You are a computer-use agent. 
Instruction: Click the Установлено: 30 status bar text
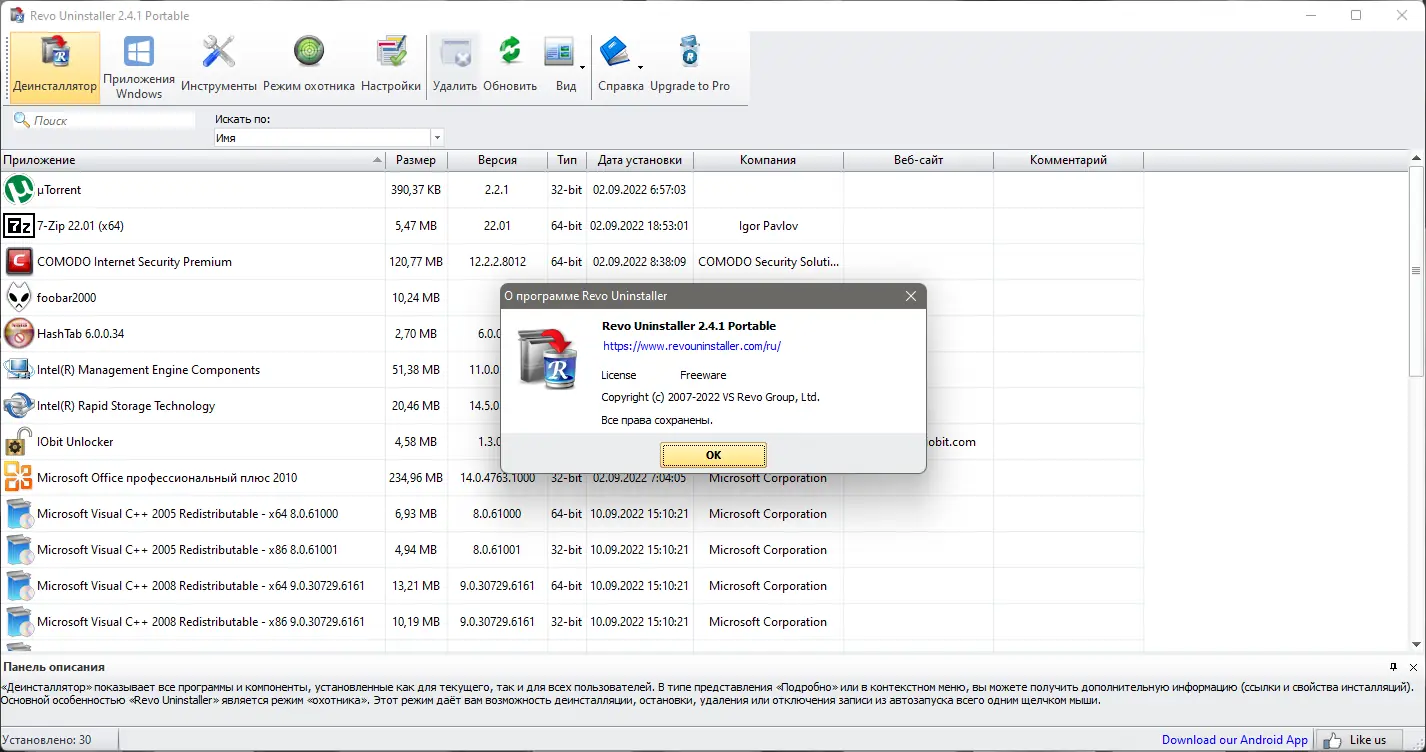[46, 740]
